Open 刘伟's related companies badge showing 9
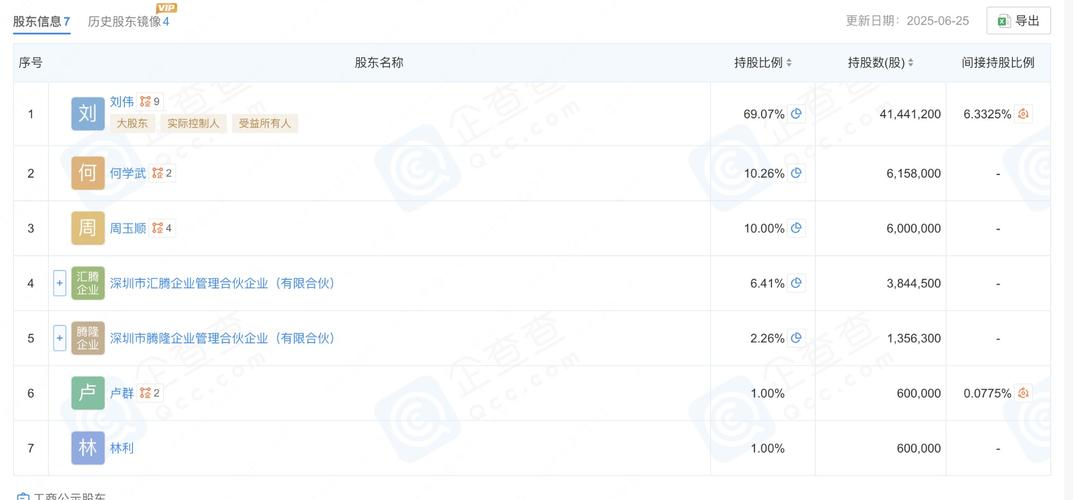 (150, 101)
